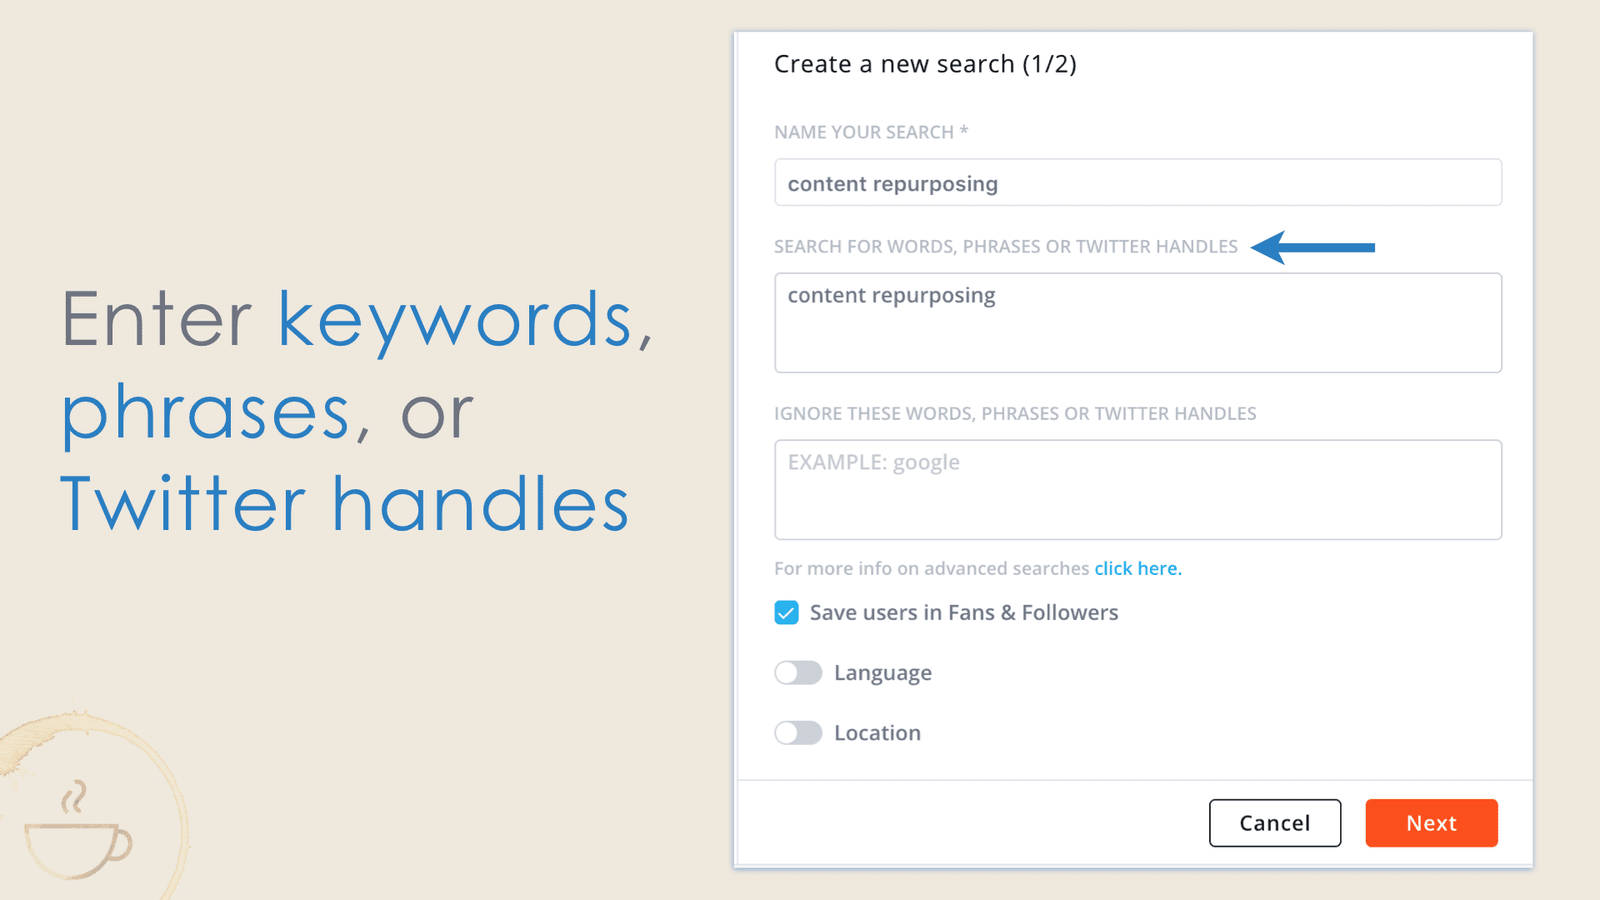Image resolution: width=1600 pixels, height=900 pixels.
Task: Select the content repurposing text in search box
Action: [x=891, y=295]
